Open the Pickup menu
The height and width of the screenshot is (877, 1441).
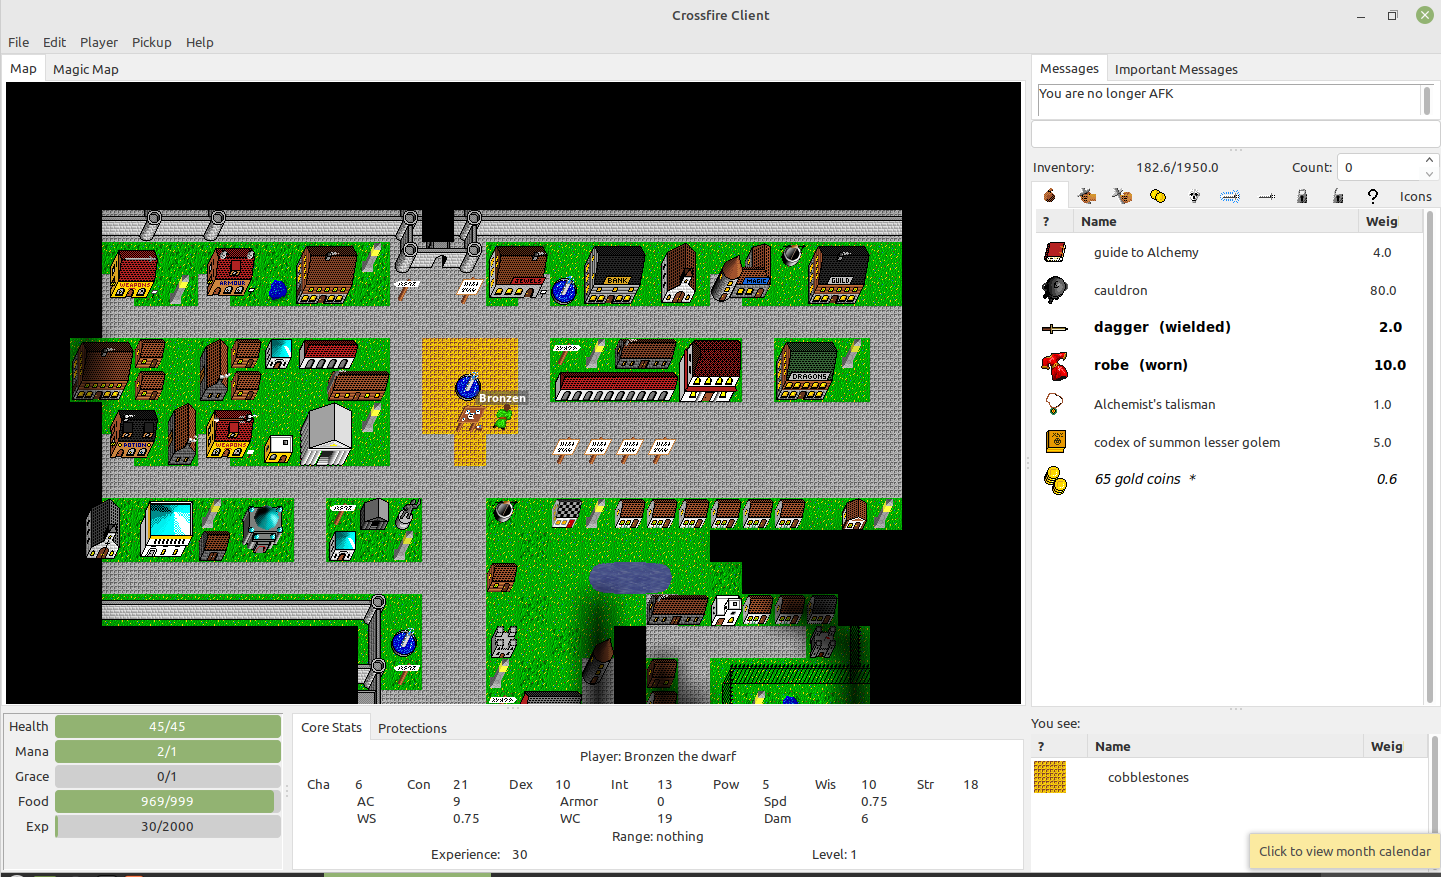coord(152,42)
